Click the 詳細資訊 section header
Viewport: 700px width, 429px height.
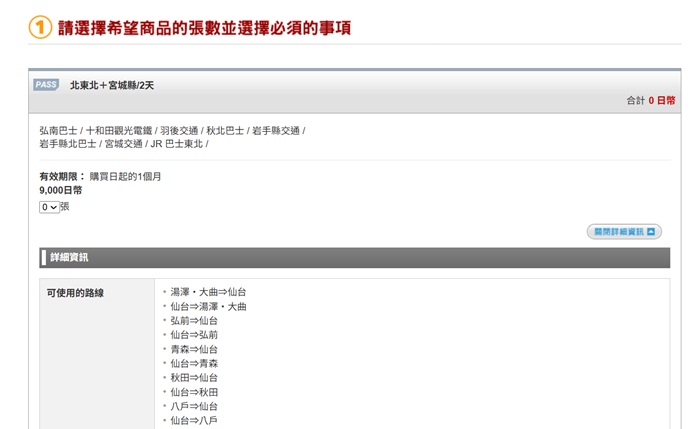69,258
